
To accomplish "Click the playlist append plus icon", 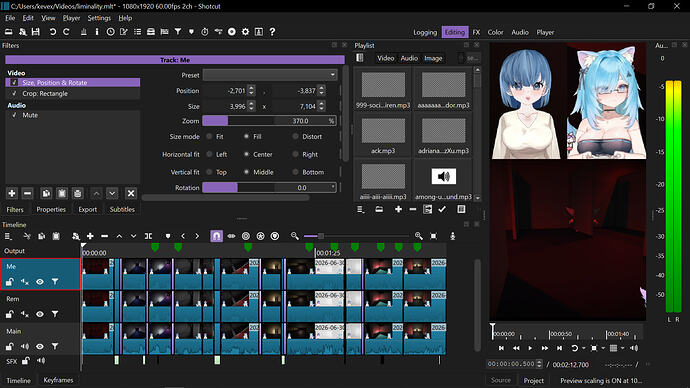I will [x=398, y=209].
